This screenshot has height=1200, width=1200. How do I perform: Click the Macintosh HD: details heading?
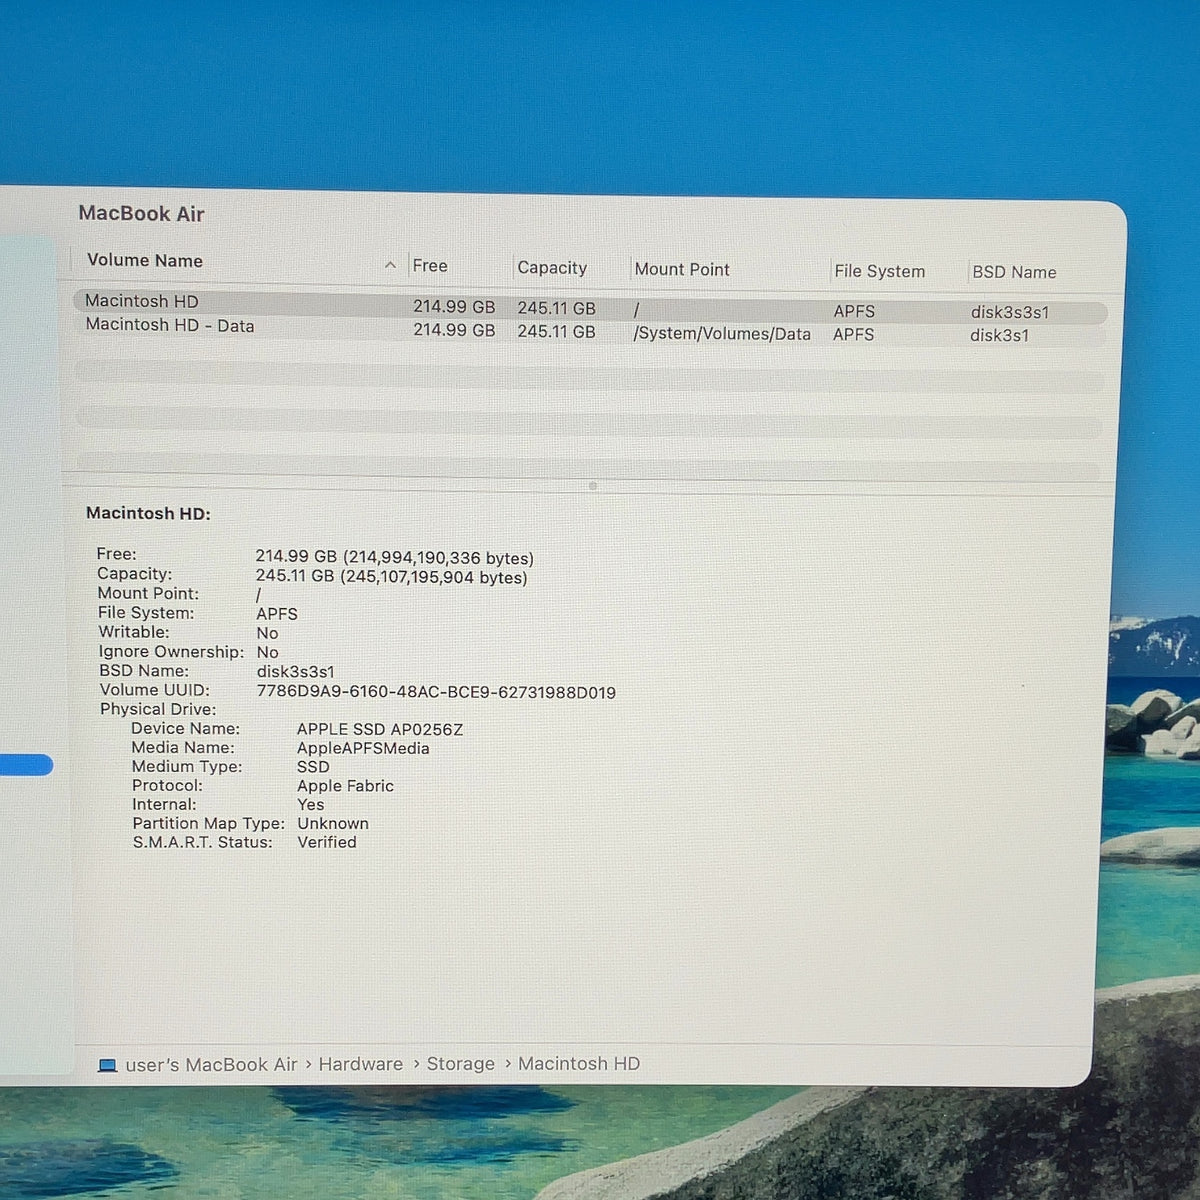(x=148, y=513)
